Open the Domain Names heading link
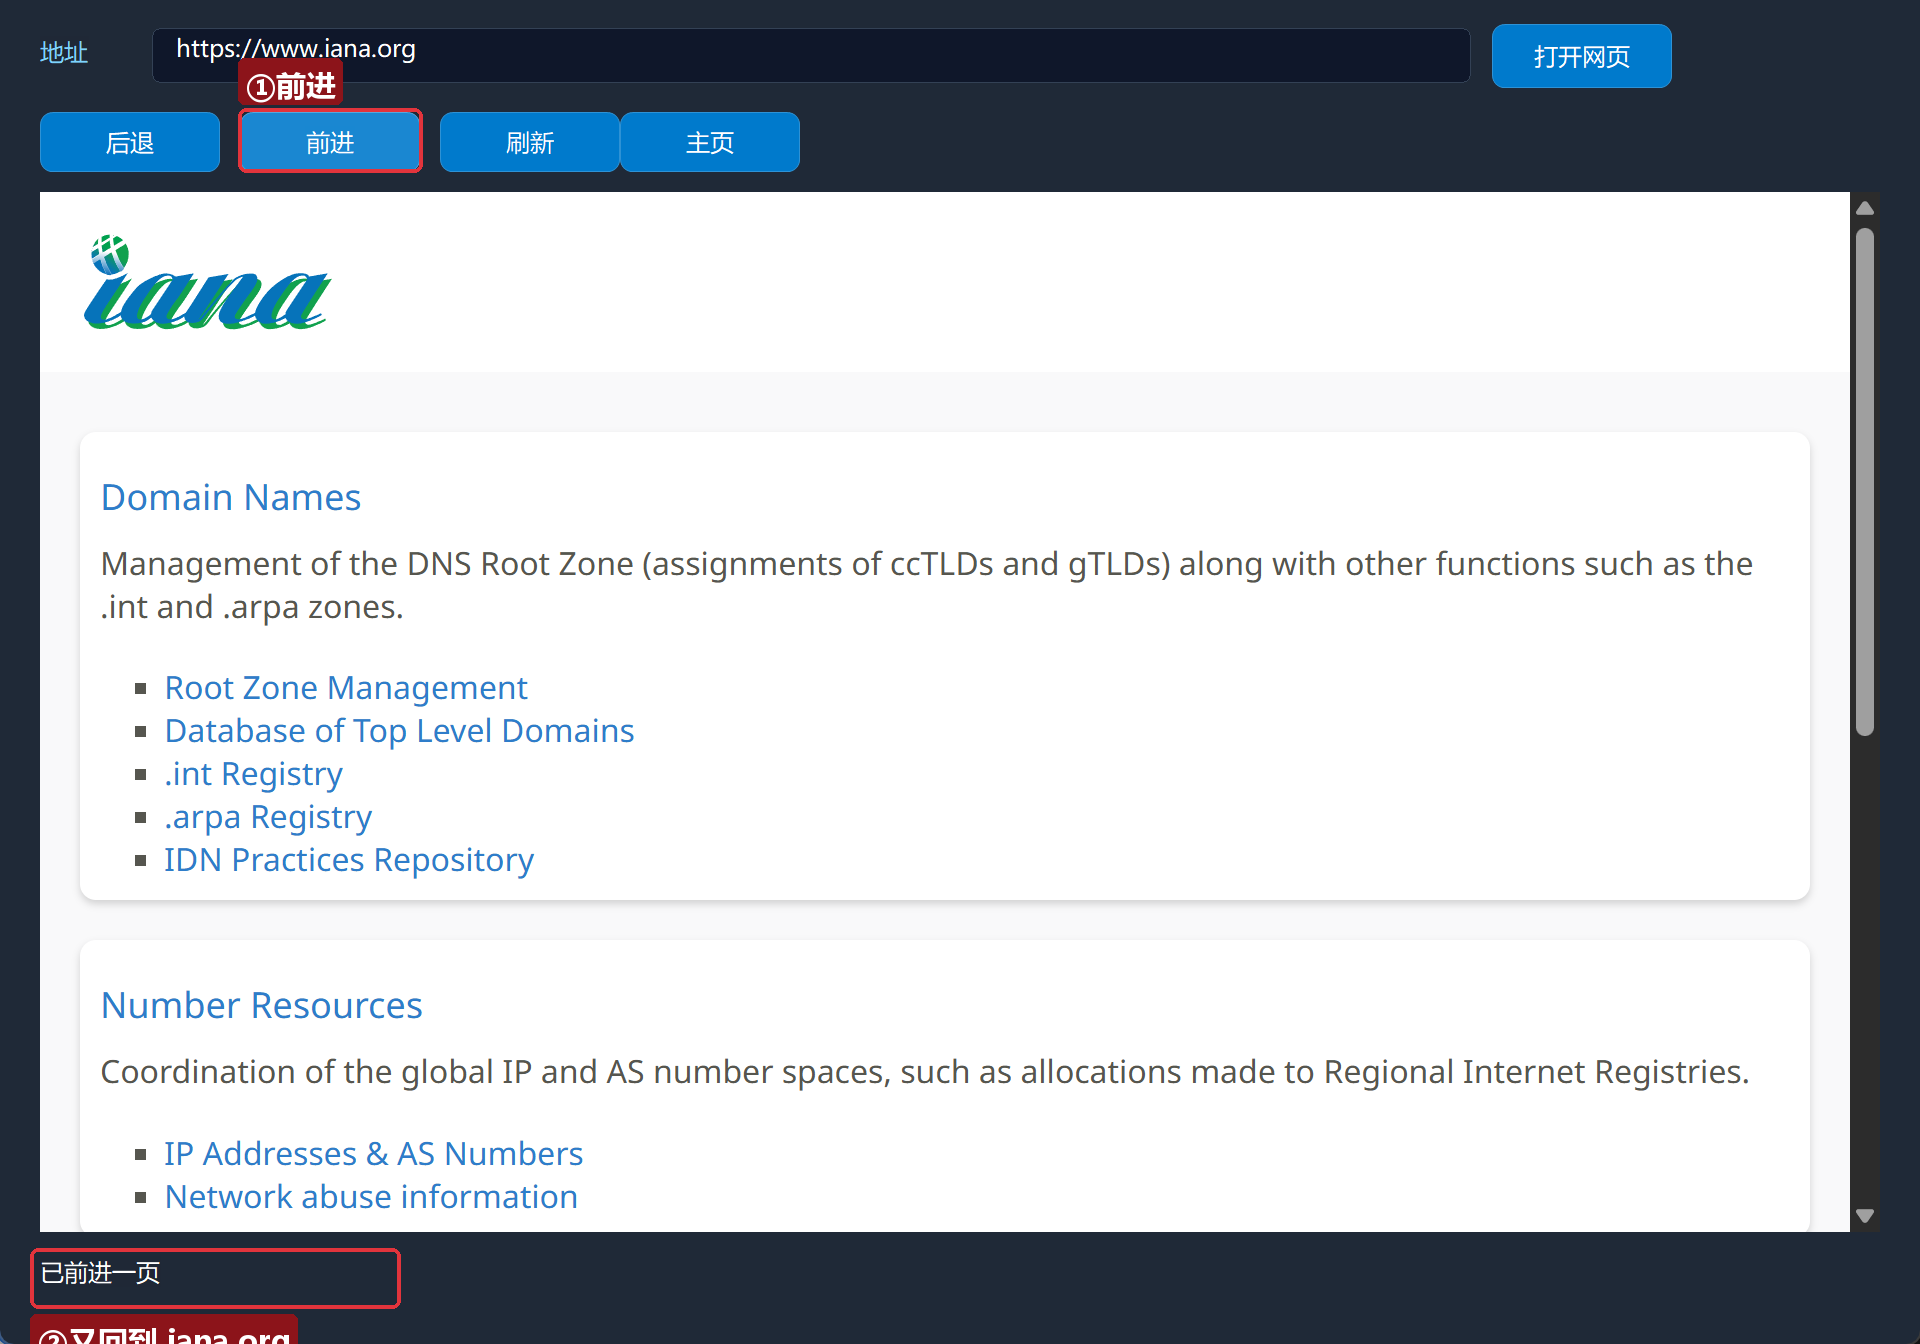This screenshot has width=1920, height=1344. click(231, 497)
